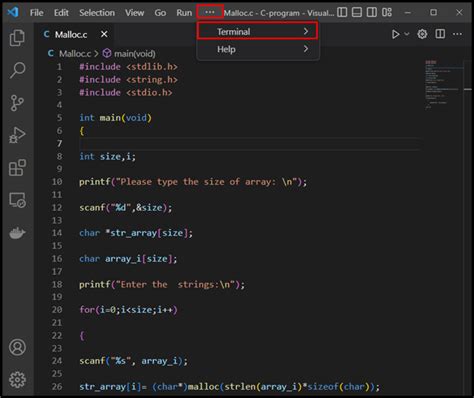
Task: Click the empty line 7 in editor
Action: (250, 143)
